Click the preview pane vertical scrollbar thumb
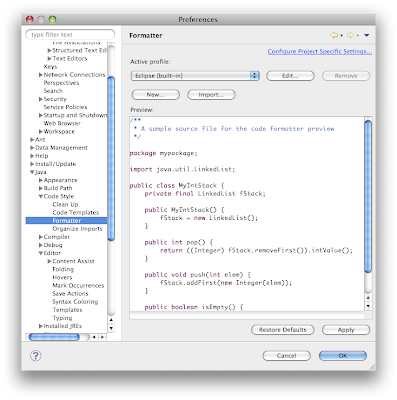Image resolution: width=397 pixels, height=400 pixels. (368, 197)
